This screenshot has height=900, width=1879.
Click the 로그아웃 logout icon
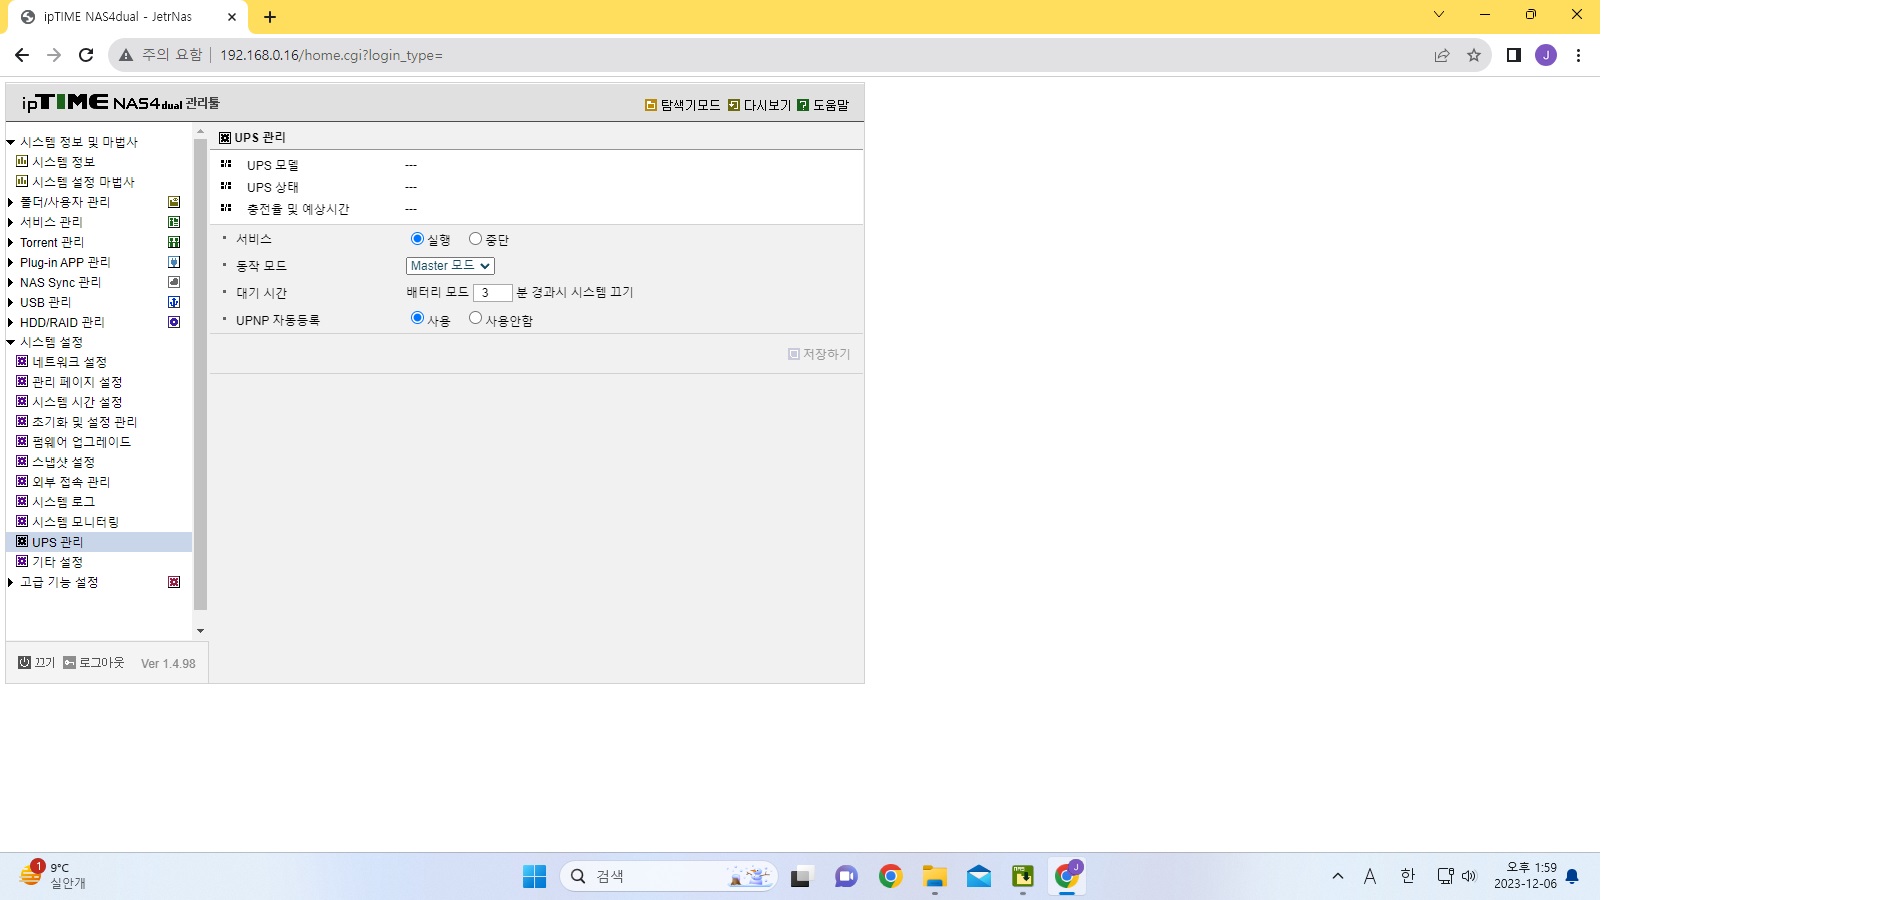click(x=69, y=662)
